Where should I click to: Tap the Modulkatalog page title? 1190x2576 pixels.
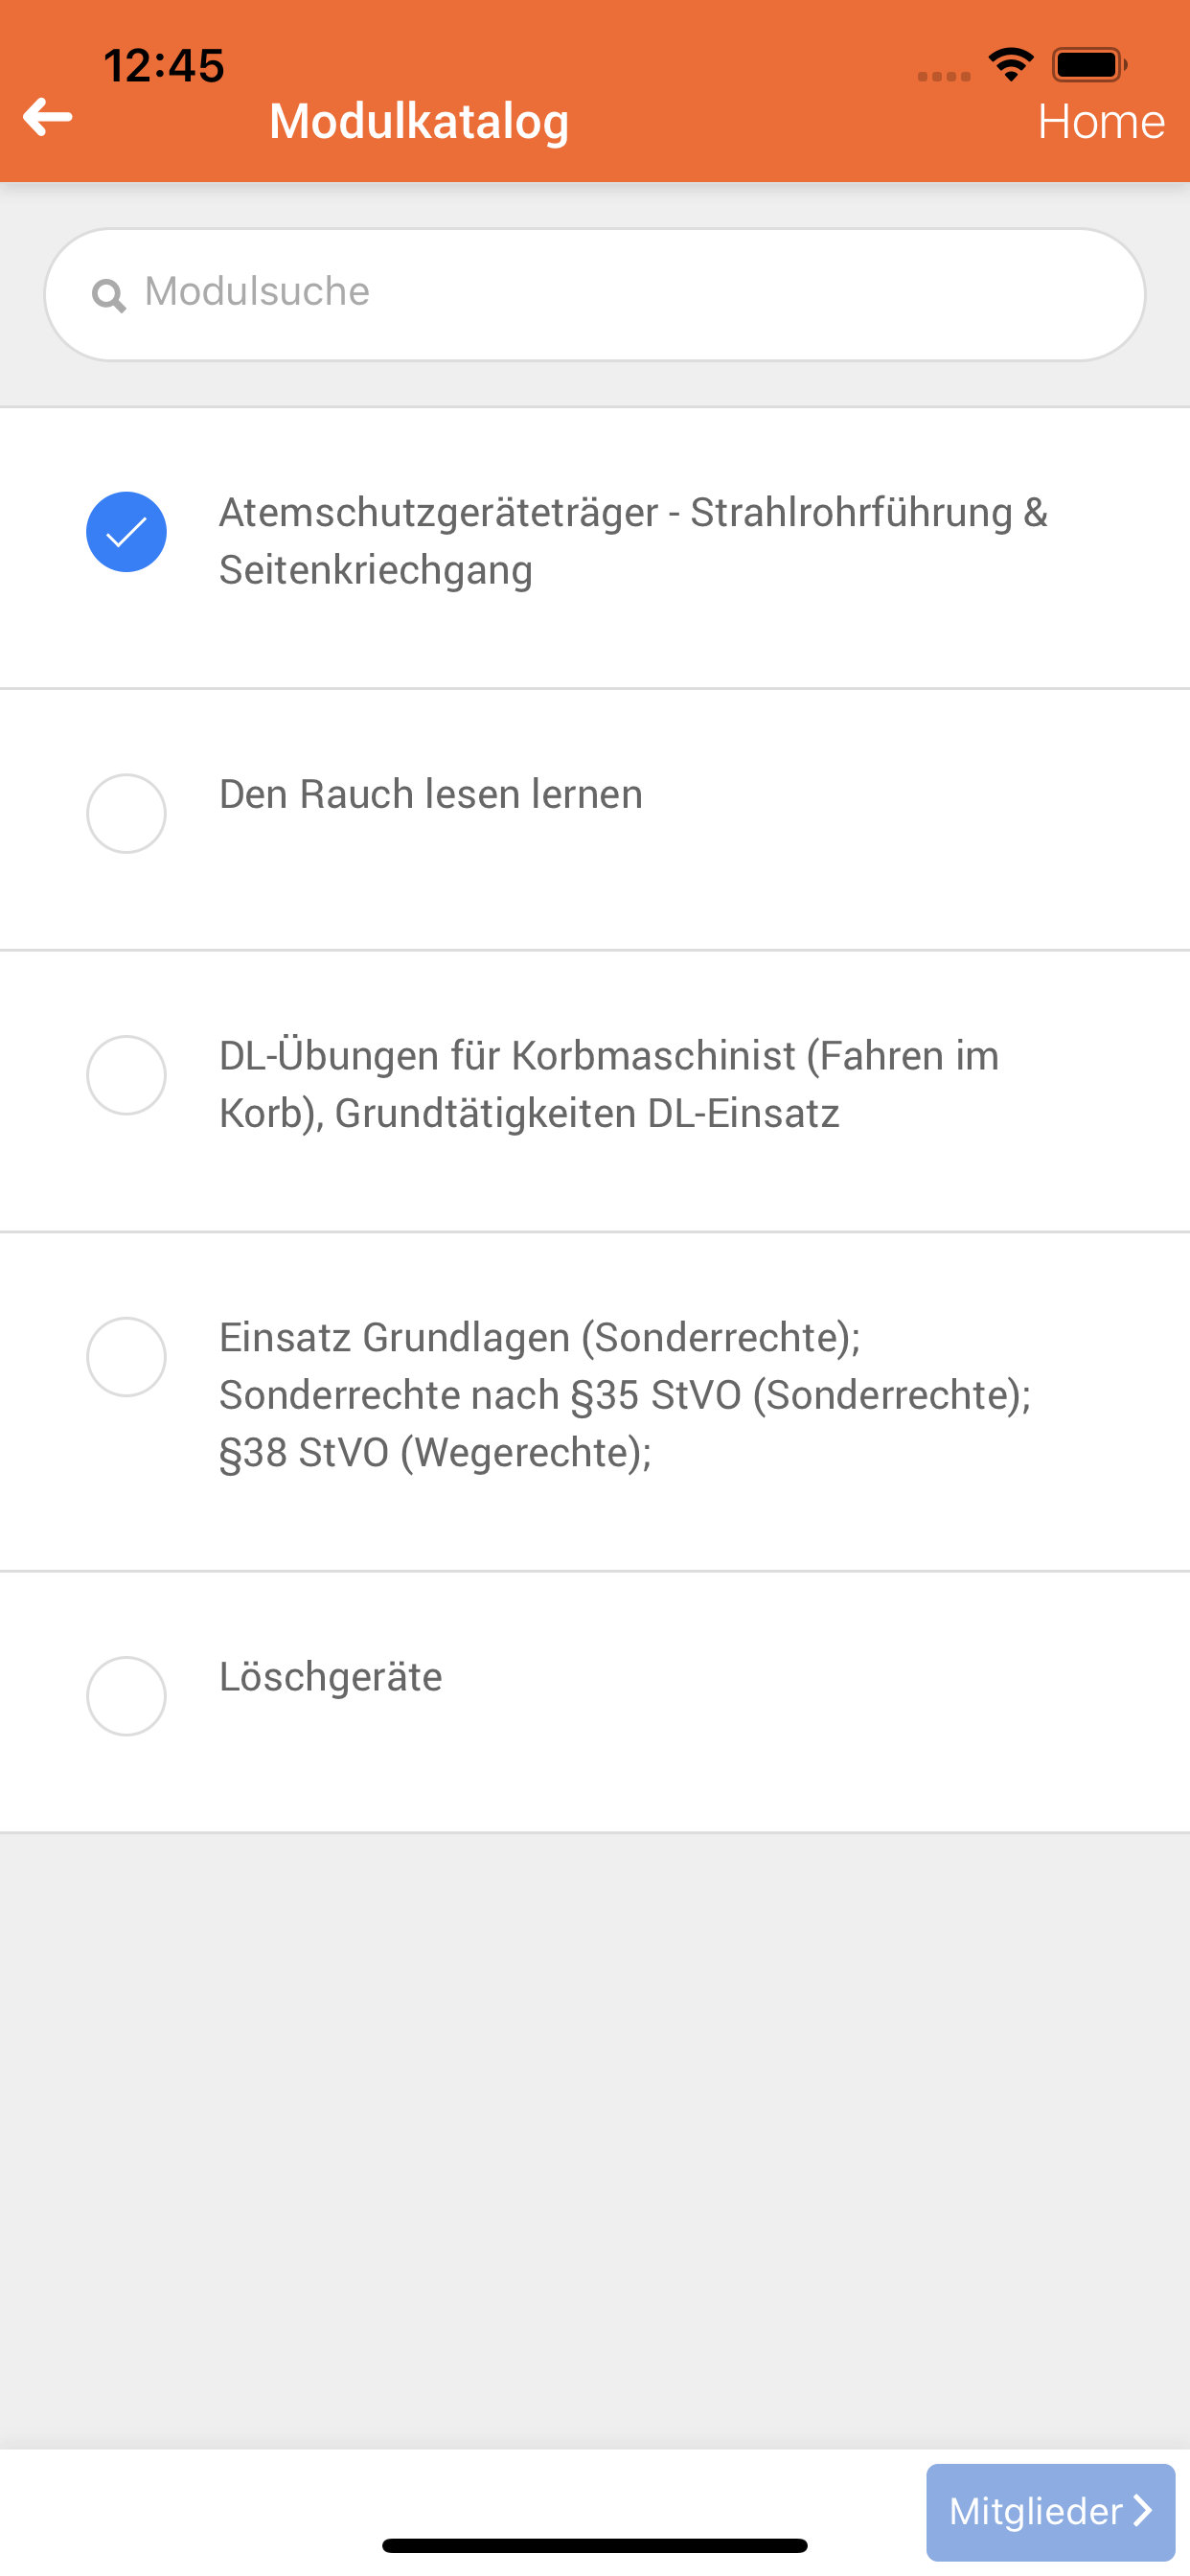coord(419,121)
